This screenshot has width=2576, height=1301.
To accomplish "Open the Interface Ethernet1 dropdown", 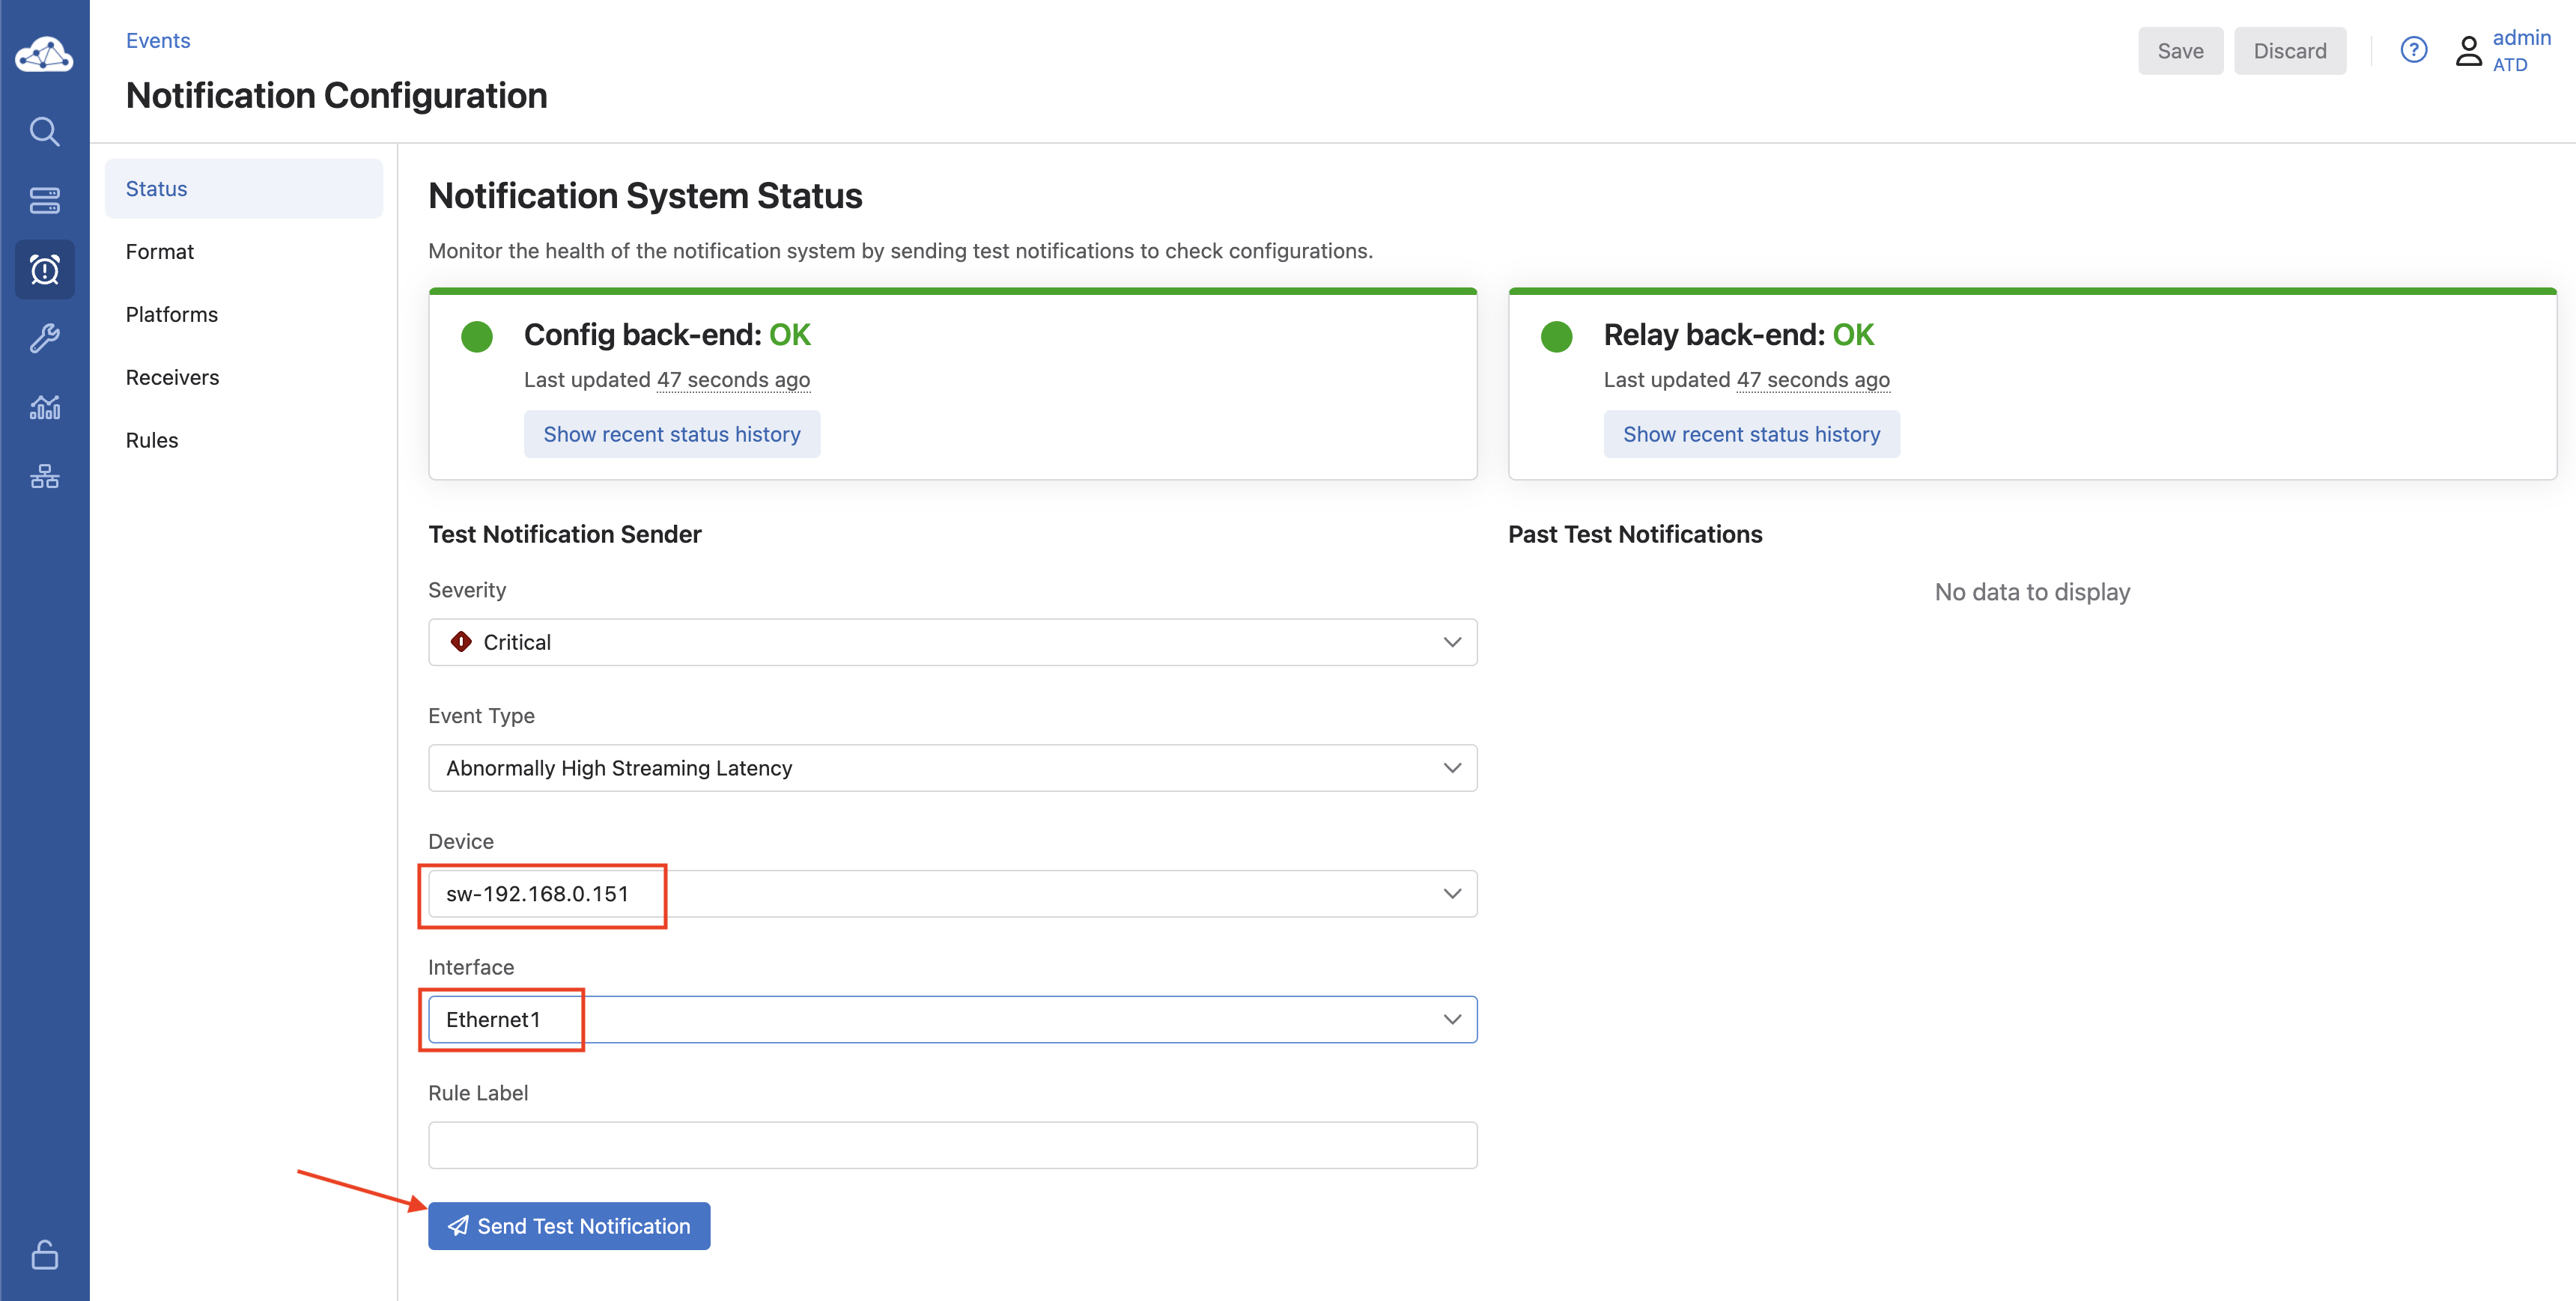I will (951, 1019).
